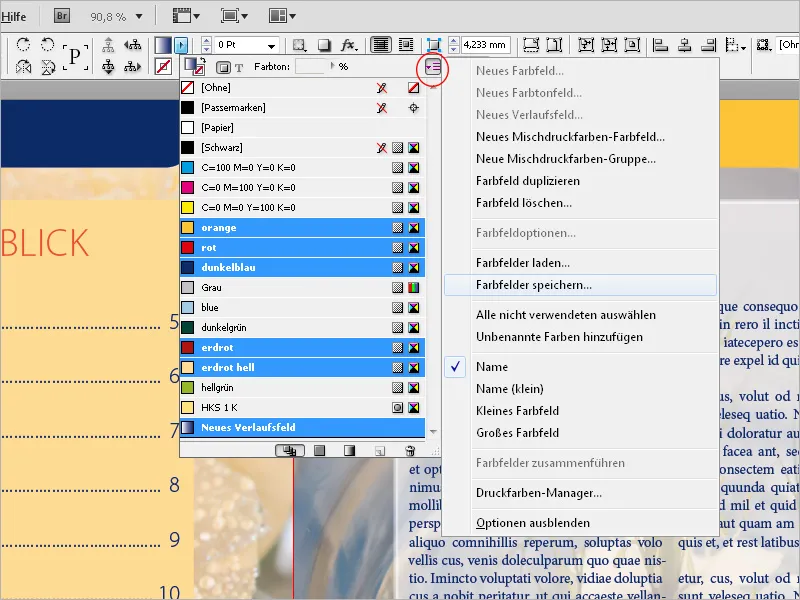Toggle formatting affects container

tap(223, 67)
